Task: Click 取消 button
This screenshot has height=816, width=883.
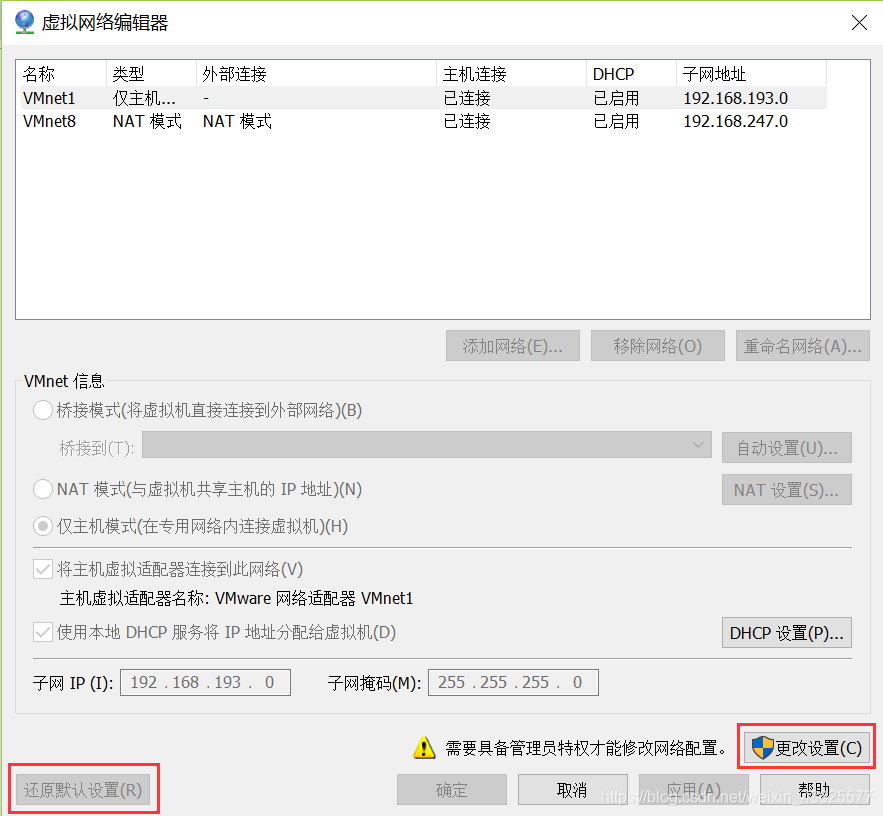Action: tap(572, 790)
